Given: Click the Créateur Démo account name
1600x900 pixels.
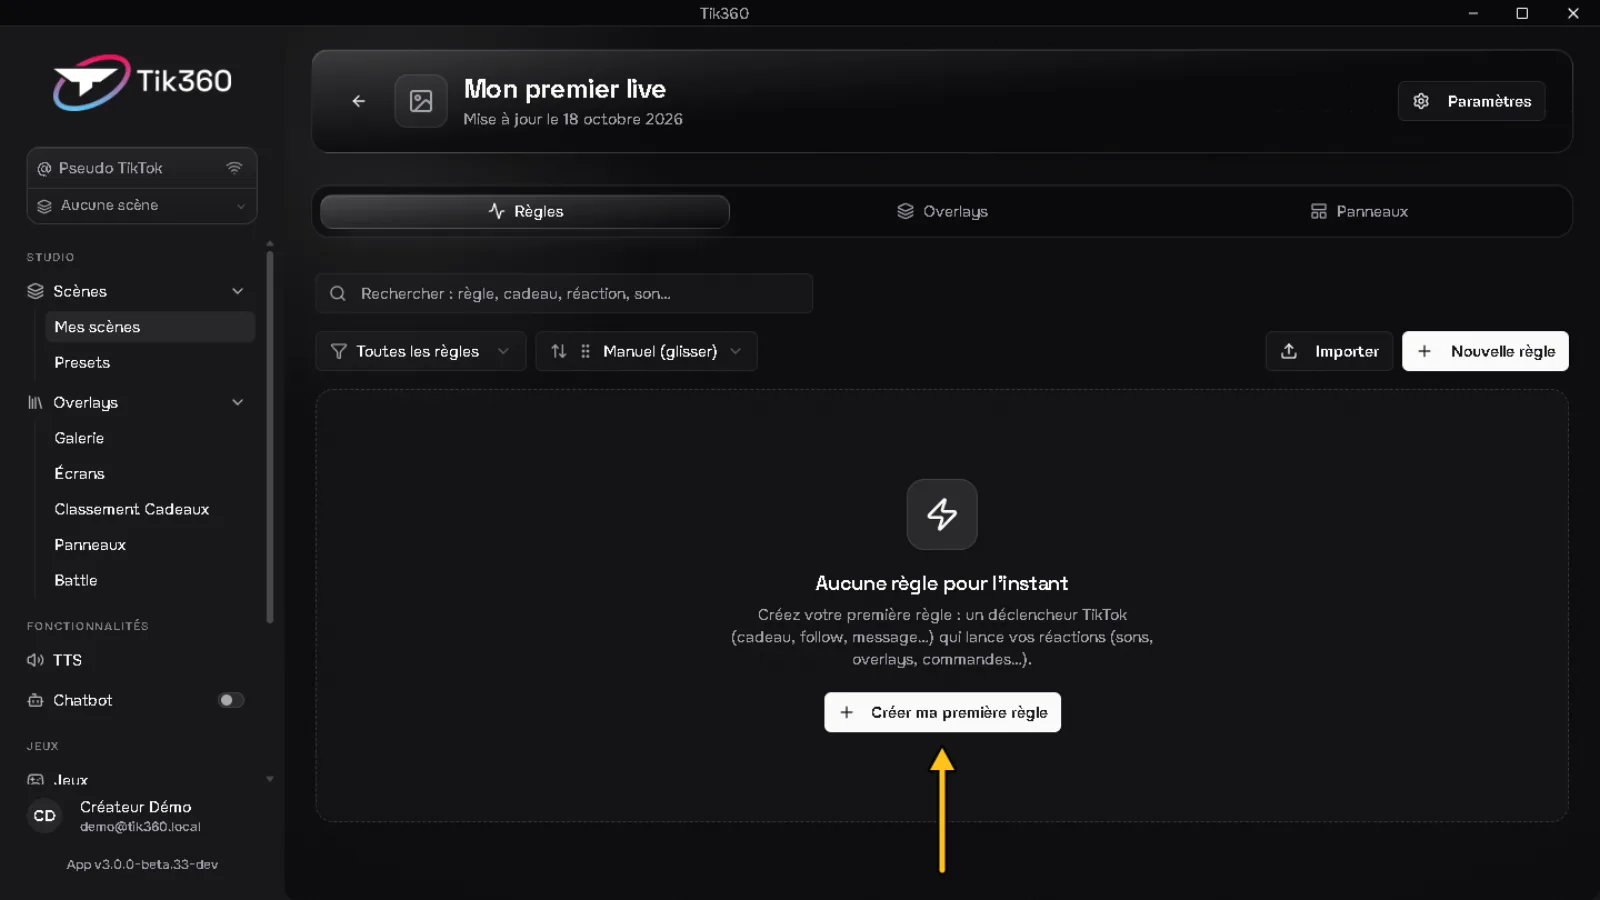Looking at the screenshot, I should pyautogui.click(x=136, y=807).
